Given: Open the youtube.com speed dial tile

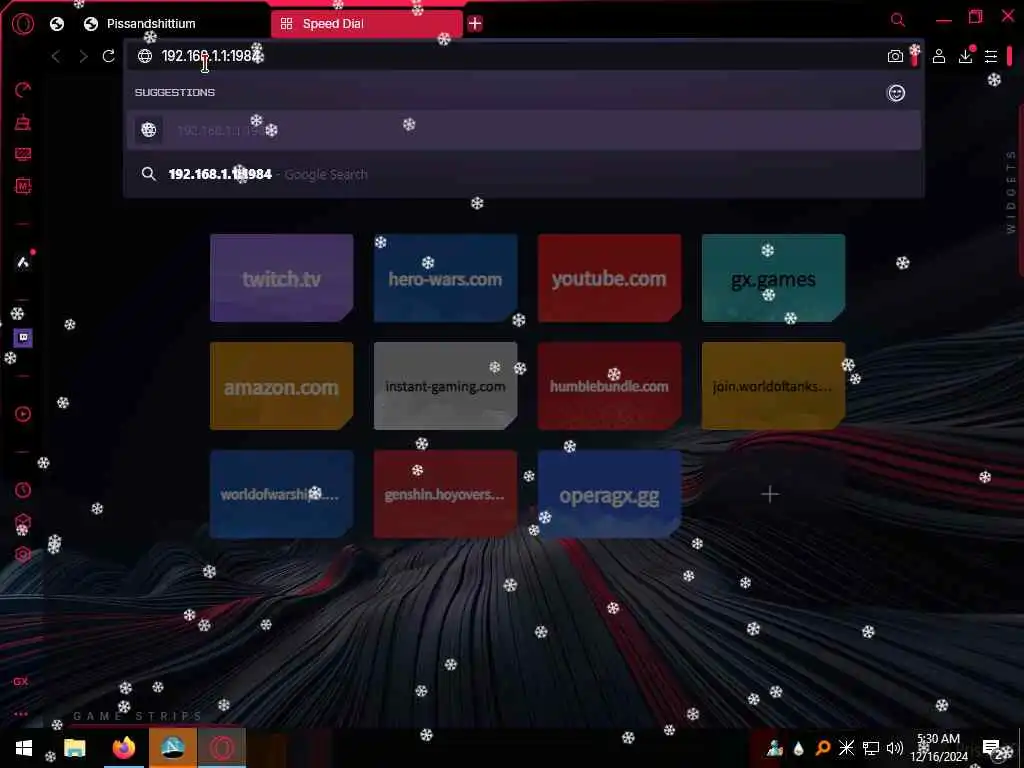Looking at the screenshot, I should click(x=609, y=278).
